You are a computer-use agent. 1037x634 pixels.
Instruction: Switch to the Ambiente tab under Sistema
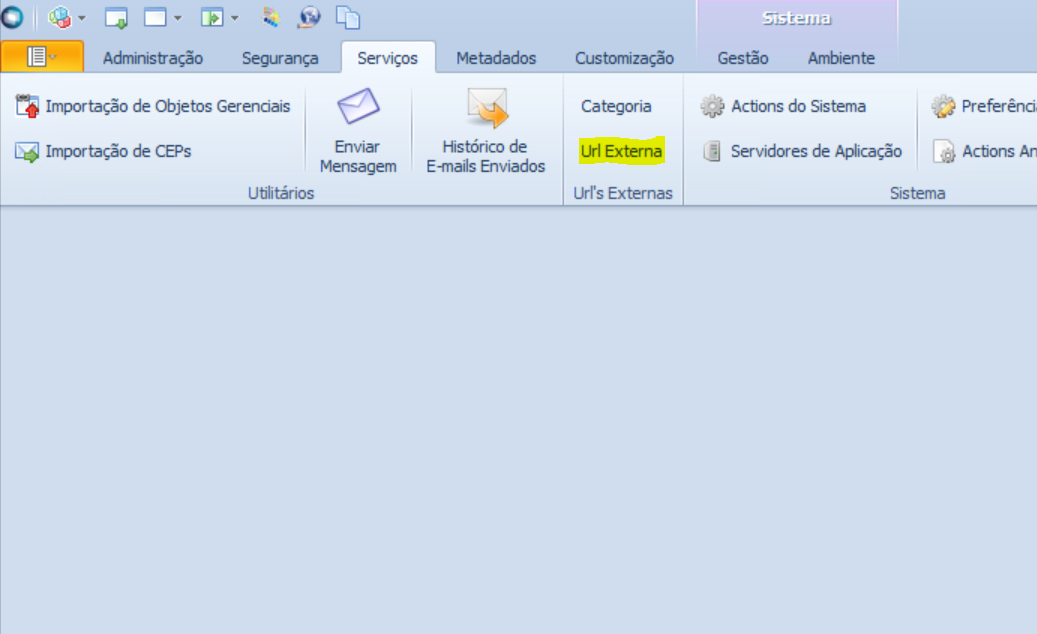click(841, 58)
